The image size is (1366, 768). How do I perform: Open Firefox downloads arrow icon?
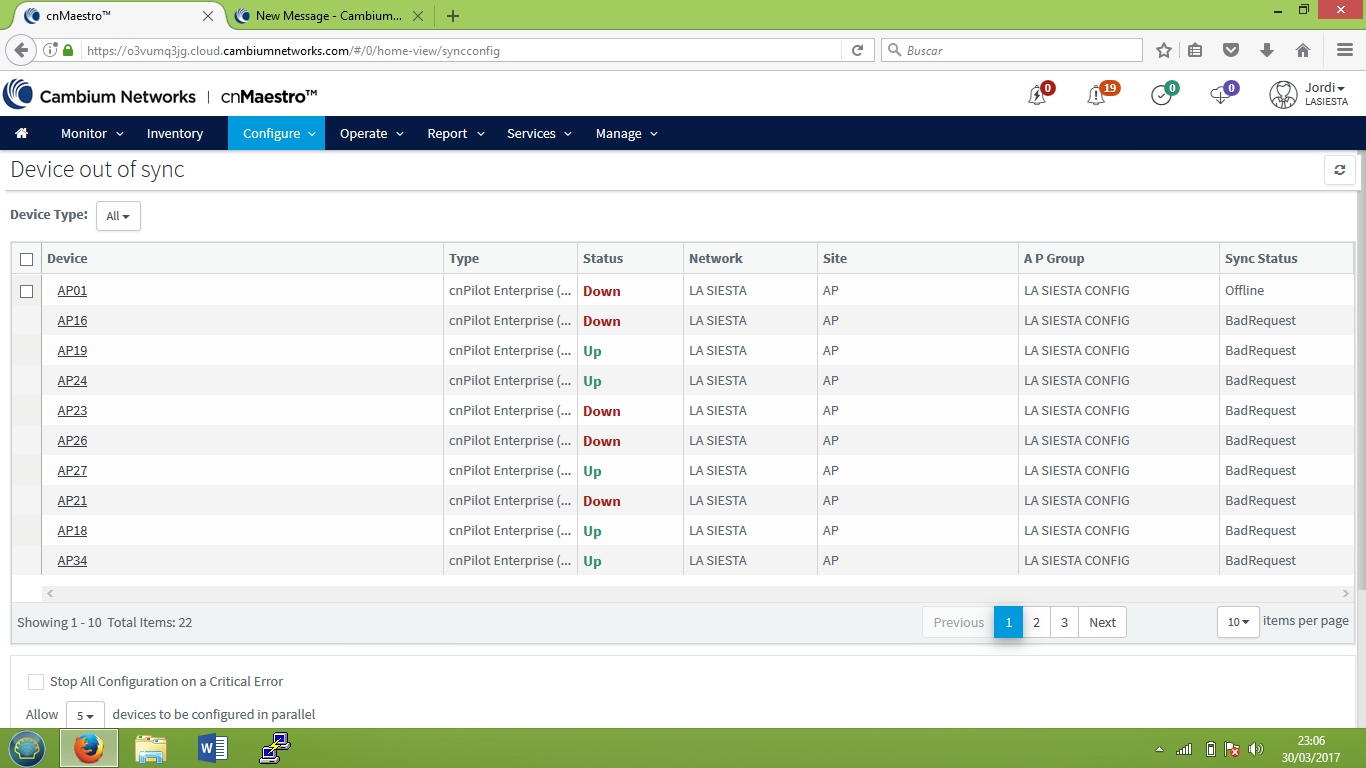point(1267,50)
